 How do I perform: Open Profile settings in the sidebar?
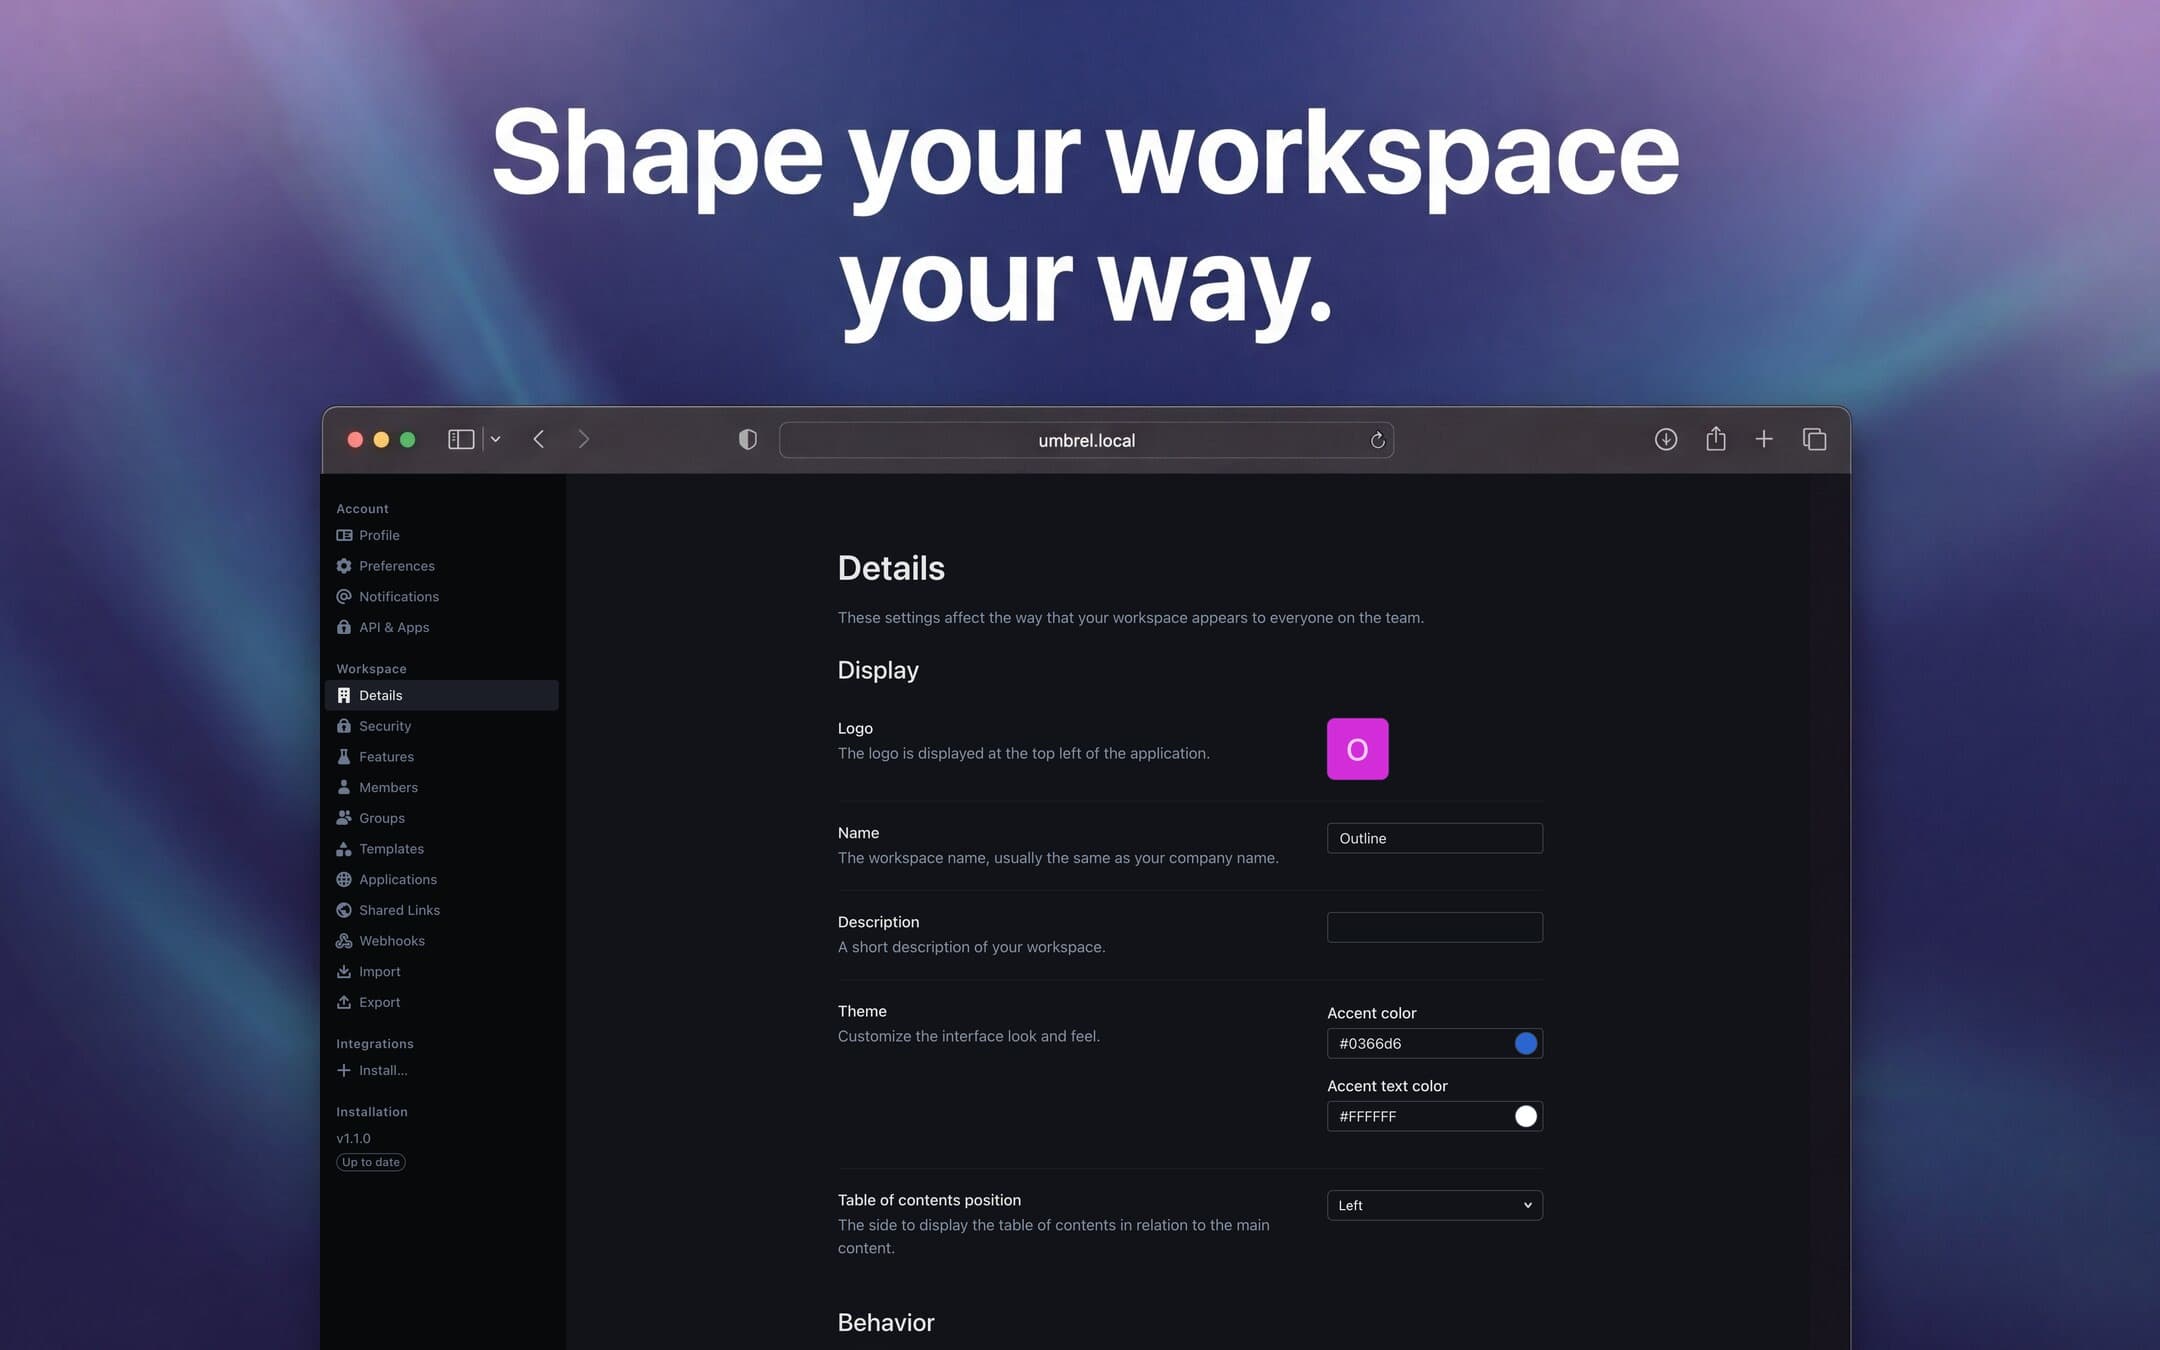point(379,535)
